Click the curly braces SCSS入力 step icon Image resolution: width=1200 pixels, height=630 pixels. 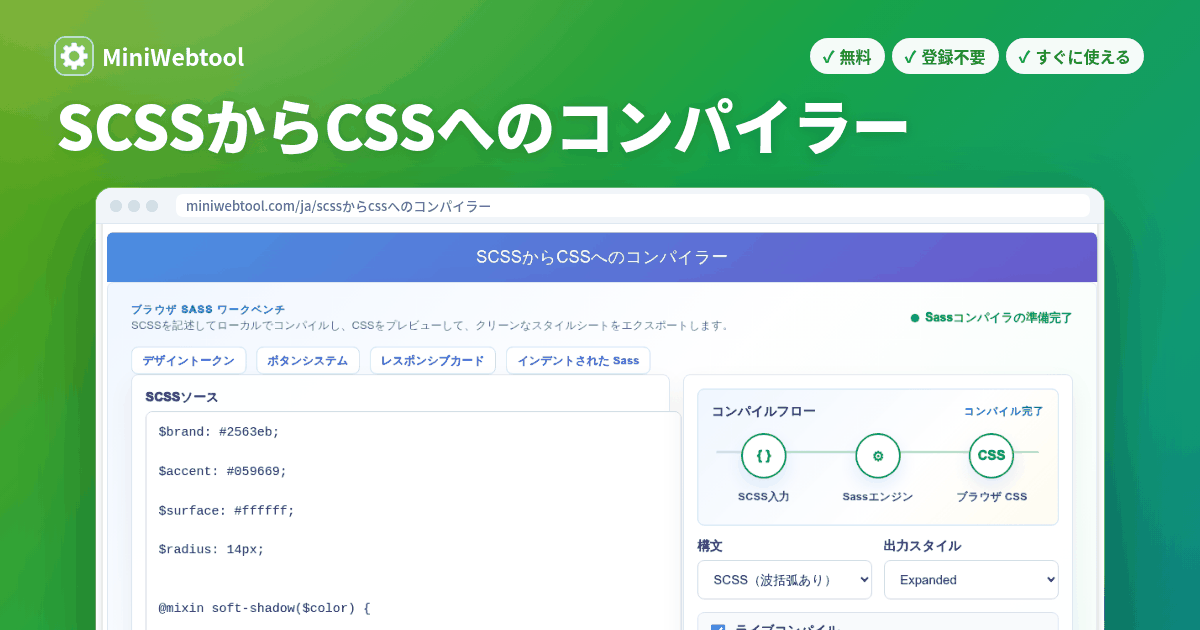(x=764, y=456)
